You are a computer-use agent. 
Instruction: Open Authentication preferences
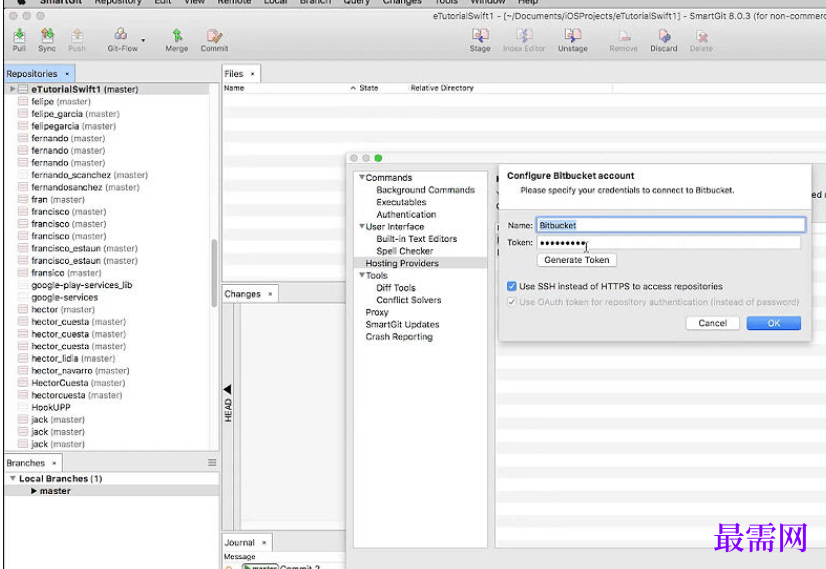pyautogui.click(x=406, y=214)
